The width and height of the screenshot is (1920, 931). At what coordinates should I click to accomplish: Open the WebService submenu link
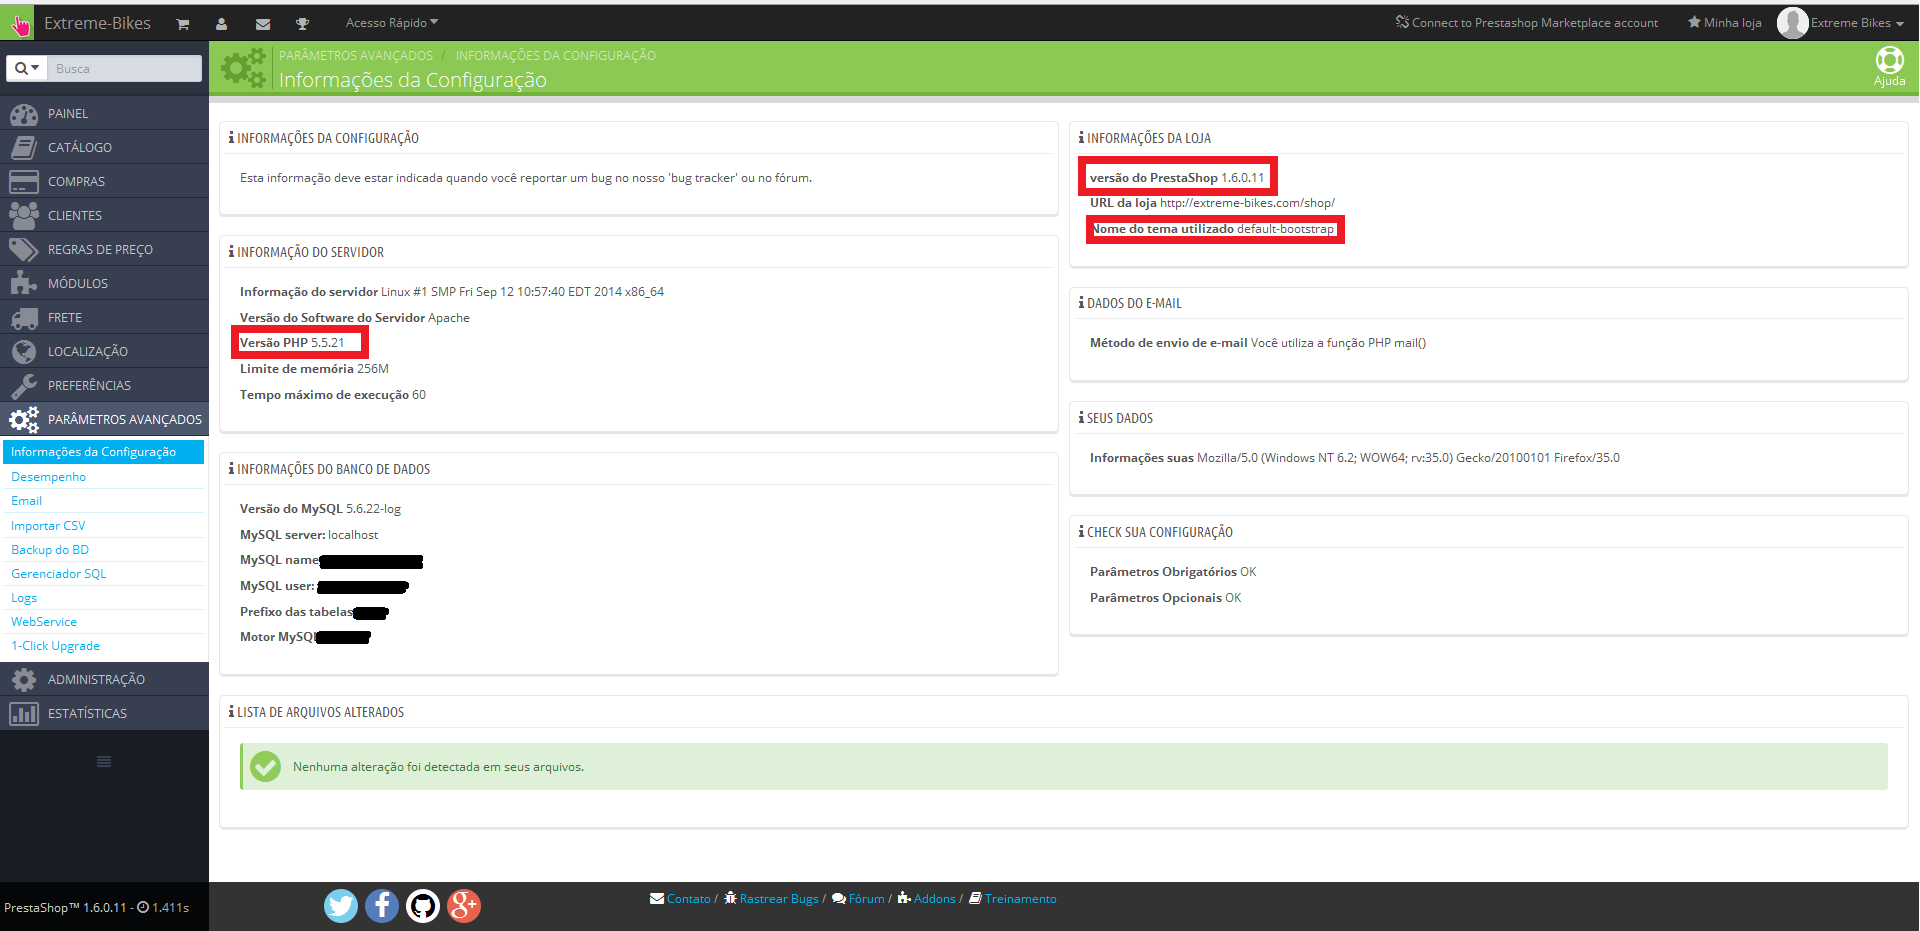point(44,622)
